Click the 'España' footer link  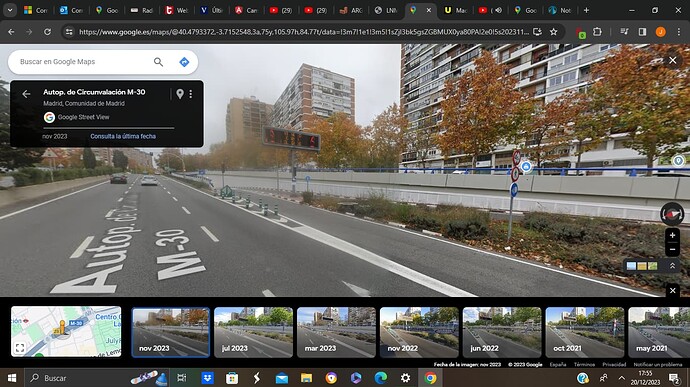point(558,365)
